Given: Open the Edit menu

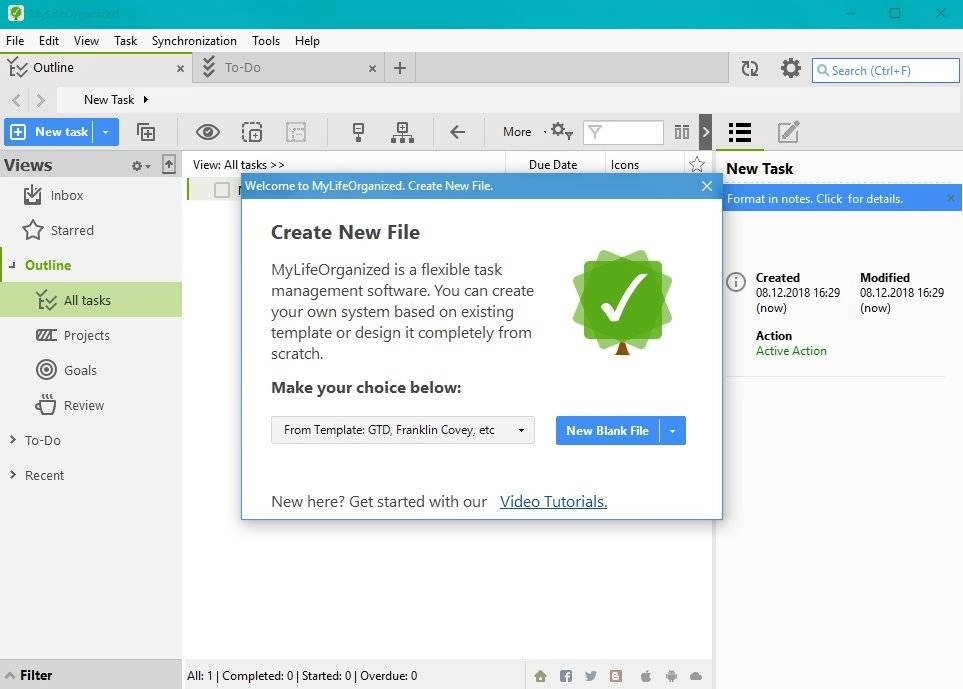Looking at the screenshot, I should click(x=49, y=41).
